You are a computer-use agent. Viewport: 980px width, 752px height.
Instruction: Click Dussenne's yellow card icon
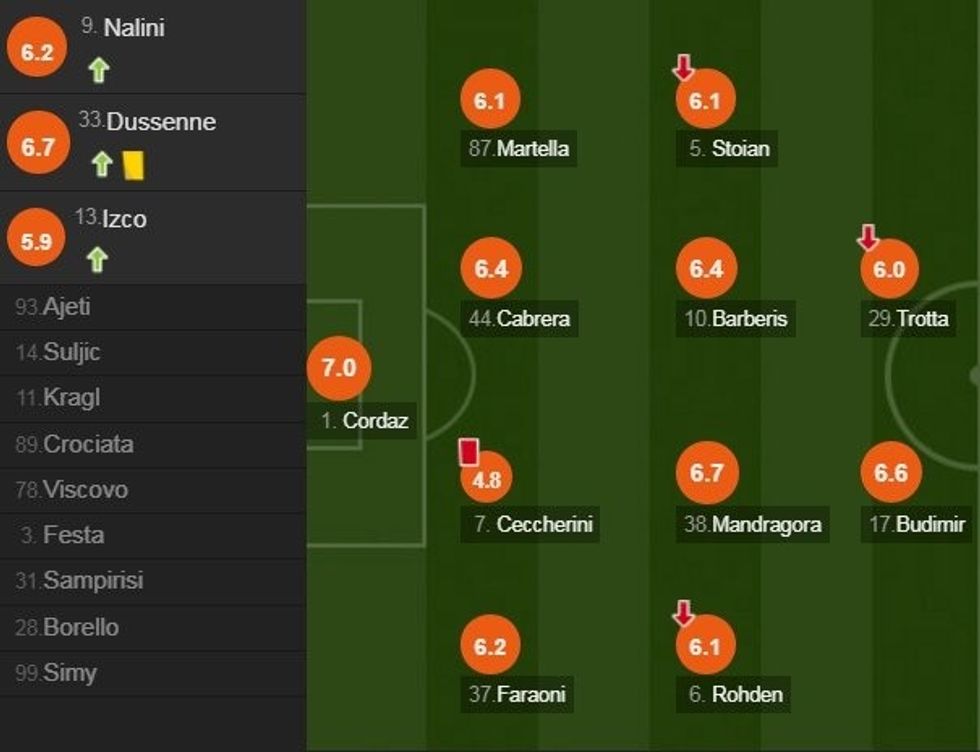pyautogui.click(x=133, y=165)
